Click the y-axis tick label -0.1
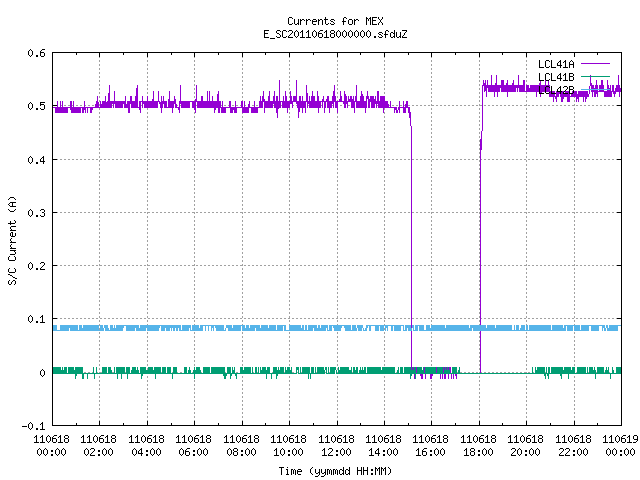Viewport: 640px width, 480px height. pos(33,426)
